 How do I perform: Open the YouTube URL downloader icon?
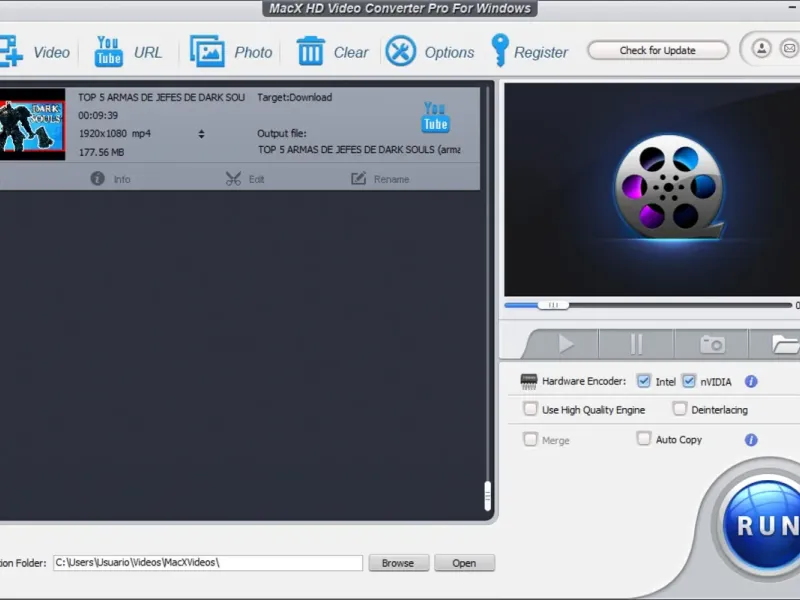tap(108, 51)
